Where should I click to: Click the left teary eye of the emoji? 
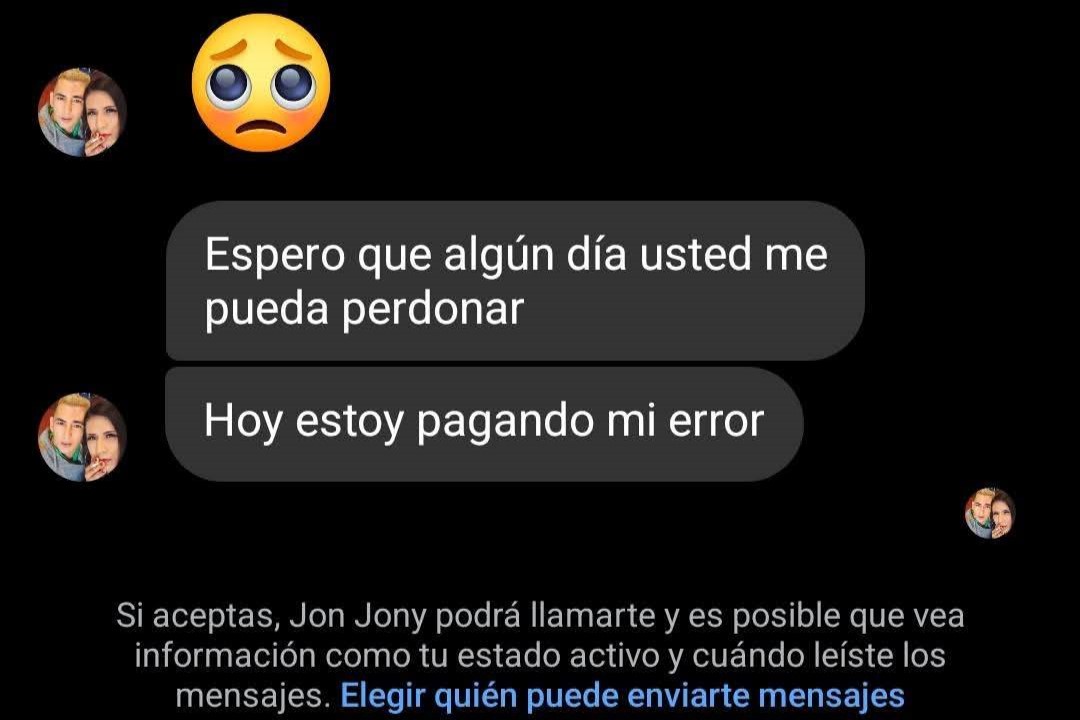pos(227,85)
